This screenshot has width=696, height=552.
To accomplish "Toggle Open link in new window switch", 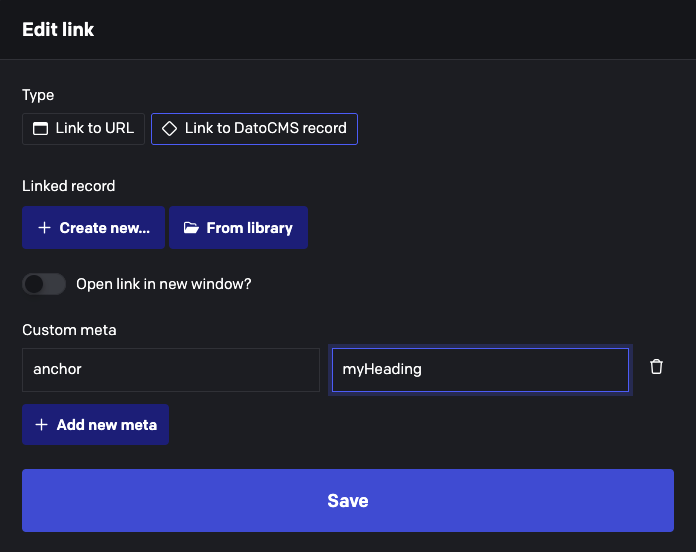I will click(x=44, y=284).
